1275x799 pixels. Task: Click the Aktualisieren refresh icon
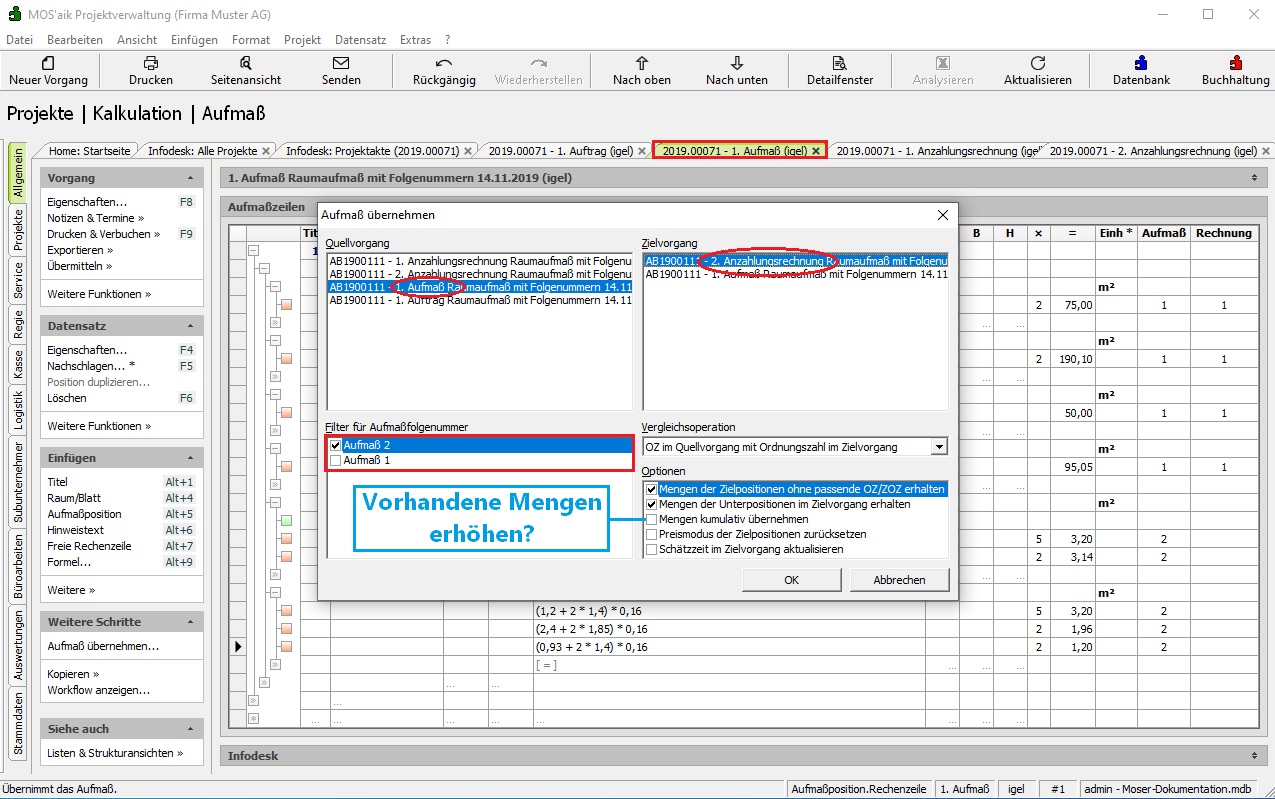point(1038,63)
